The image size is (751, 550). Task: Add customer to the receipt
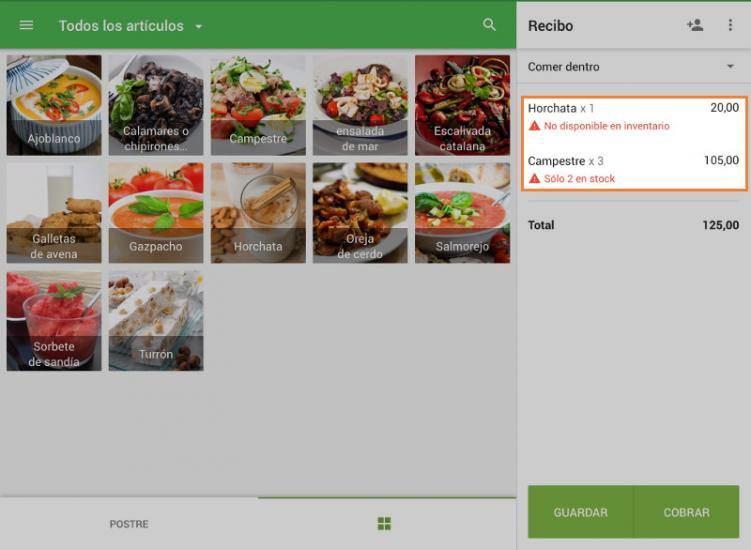click(x=695, y=25)
